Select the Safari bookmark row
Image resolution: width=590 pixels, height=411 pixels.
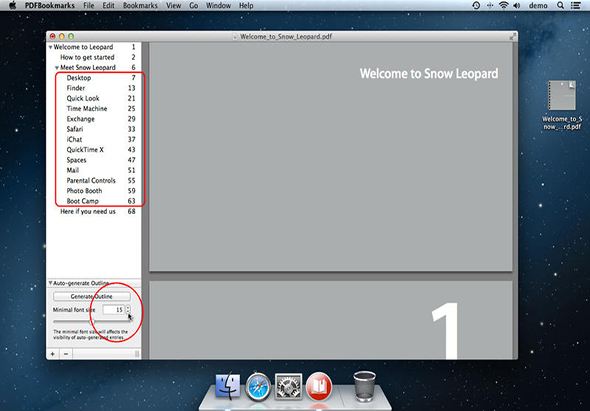94,129
